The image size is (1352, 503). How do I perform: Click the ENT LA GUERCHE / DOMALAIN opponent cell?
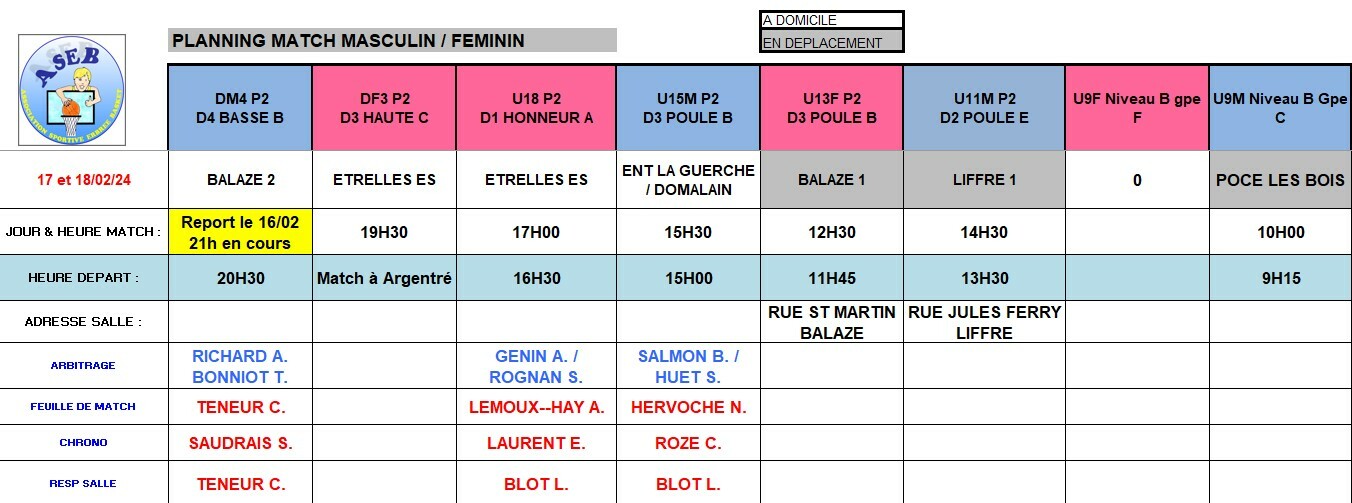pos(688,180)
